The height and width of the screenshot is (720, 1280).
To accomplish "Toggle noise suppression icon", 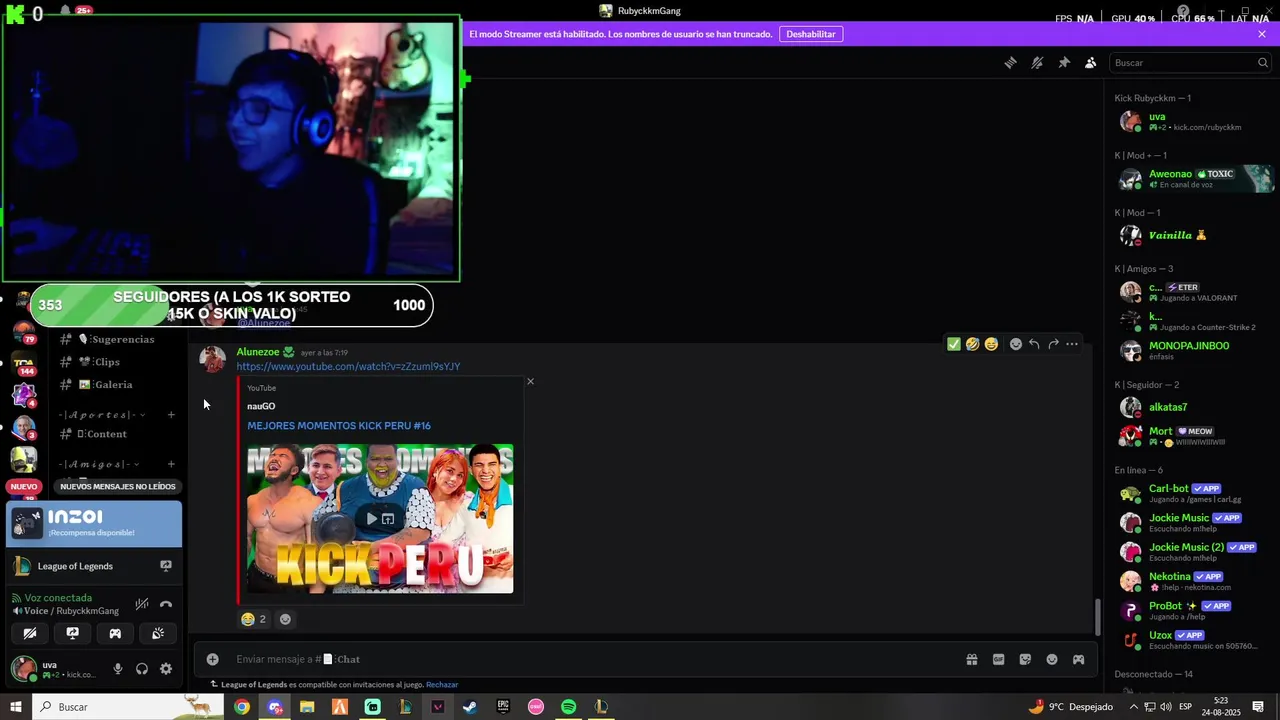I will click(x=142, y=604).
